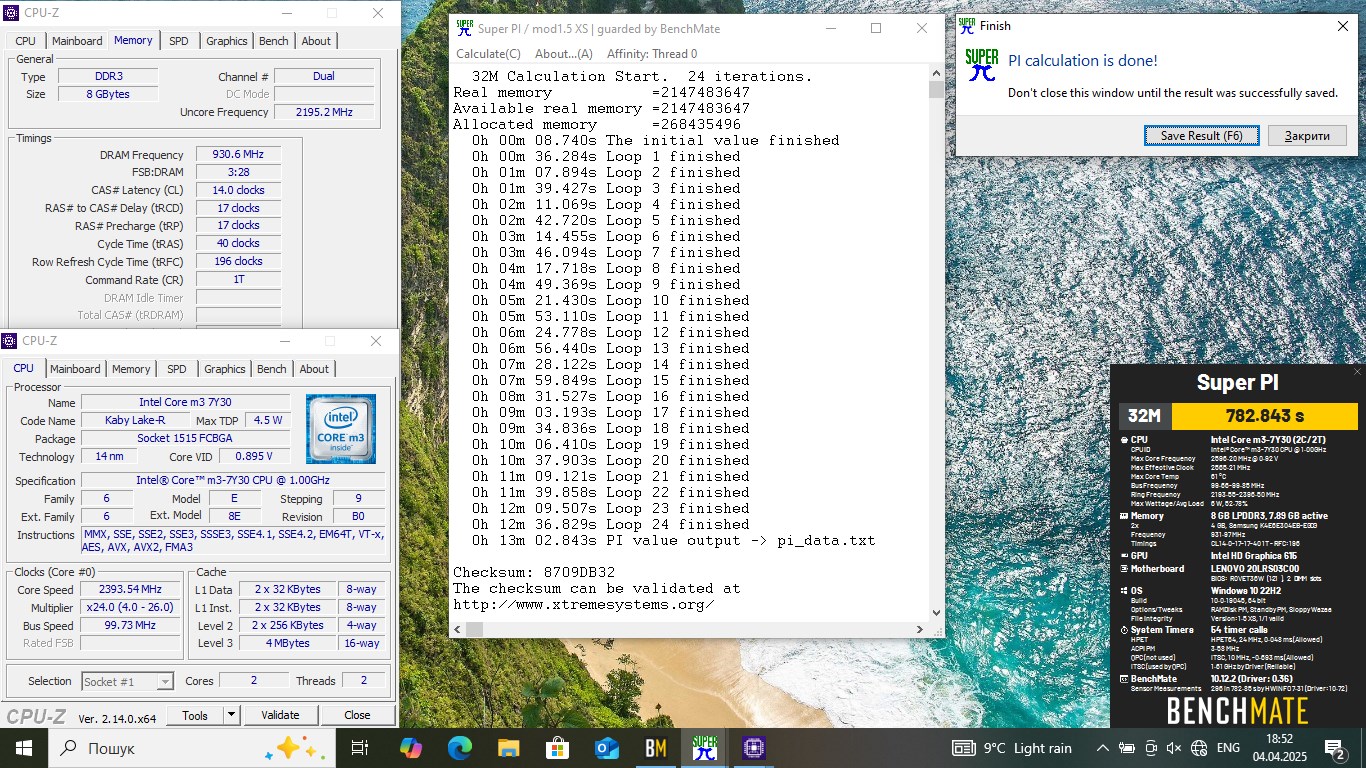
Task: Click the ENG language indicator
Action: [1228, 748]
